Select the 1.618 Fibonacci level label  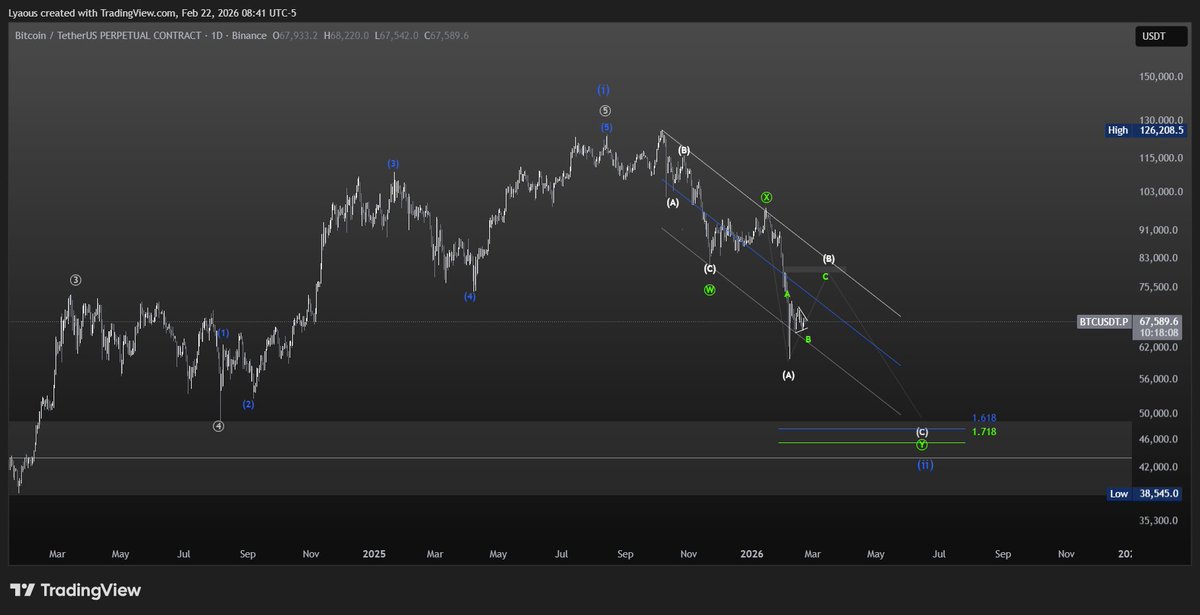(x=984, y=418)
